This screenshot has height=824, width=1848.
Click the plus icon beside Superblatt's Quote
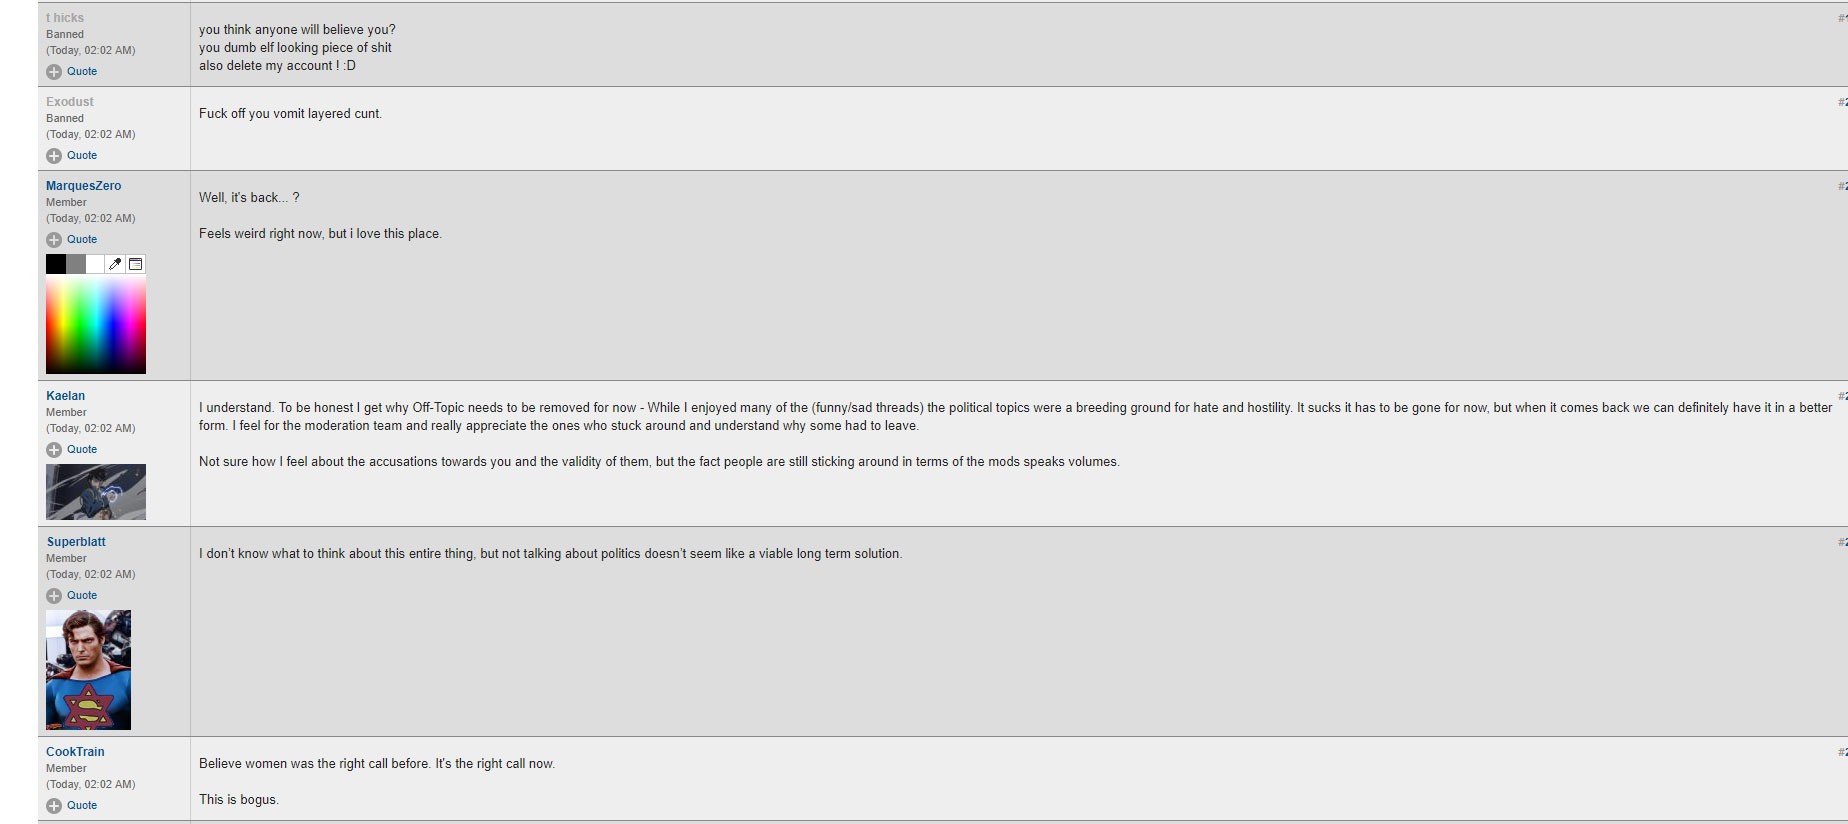click(54, 596)
